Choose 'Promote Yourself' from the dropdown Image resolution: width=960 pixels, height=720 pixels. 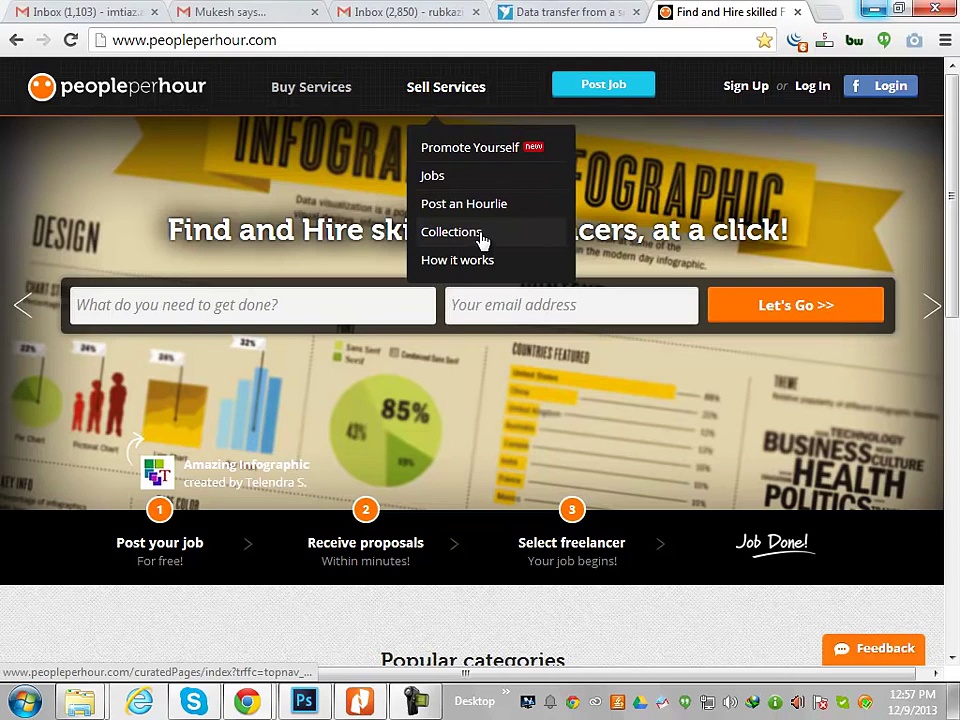tap(470, 148)
